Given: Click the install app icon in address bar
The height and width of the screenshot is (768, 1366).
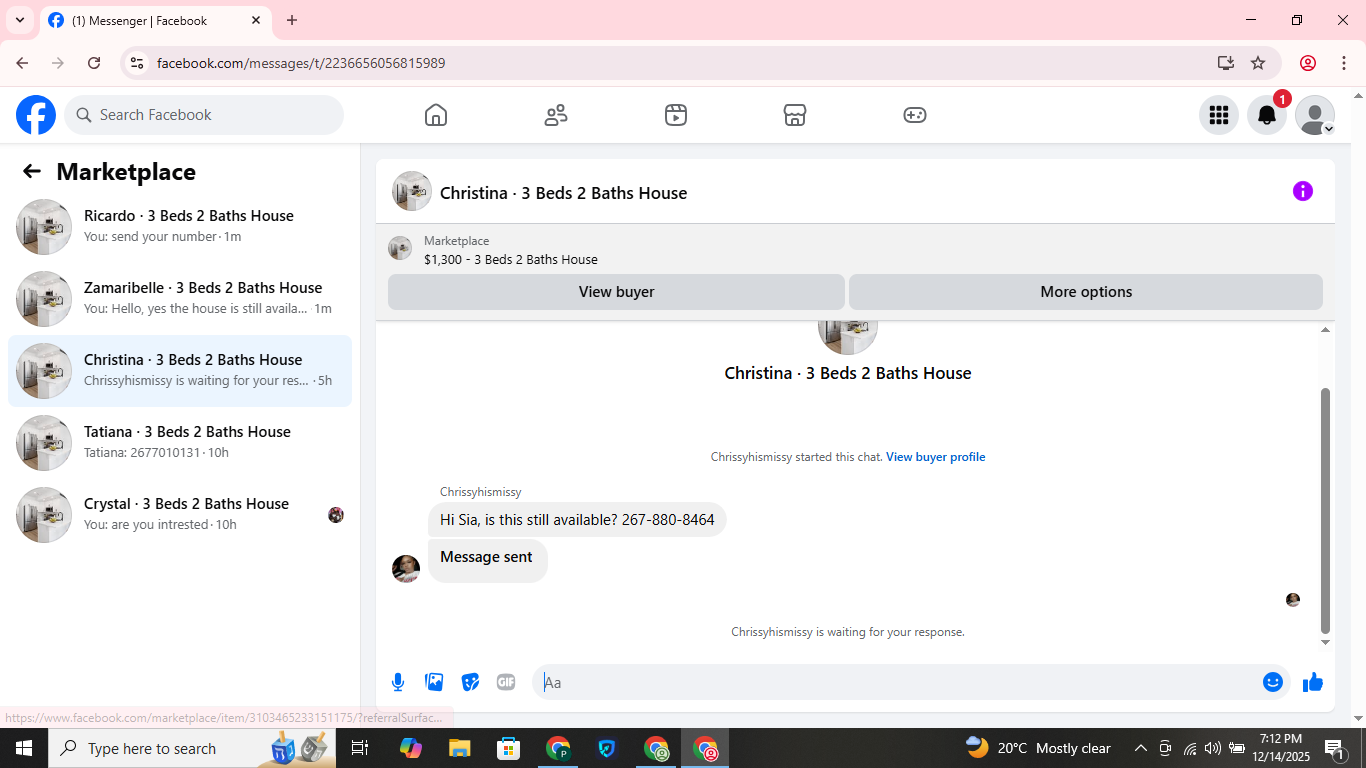Looking at the screenshot, I should tap(1226, 63).
